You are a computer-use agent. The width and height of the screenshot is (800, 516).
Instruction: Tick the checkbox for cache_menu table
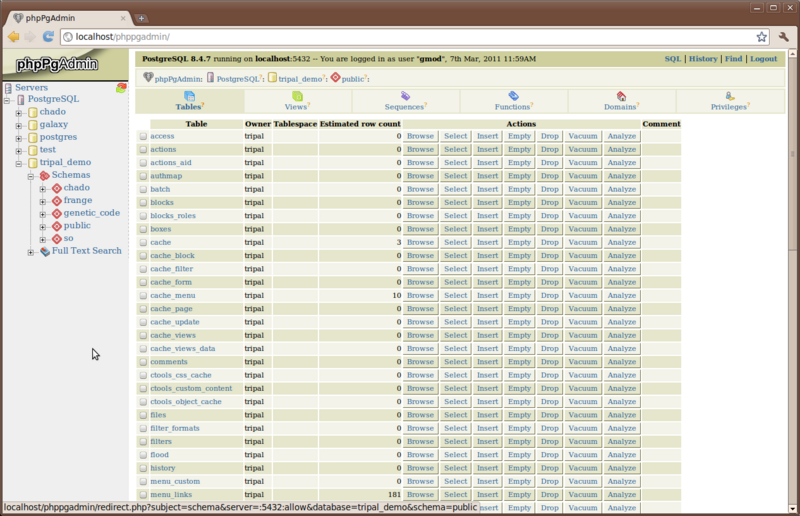pyautogui.click(x=143, y=296)
